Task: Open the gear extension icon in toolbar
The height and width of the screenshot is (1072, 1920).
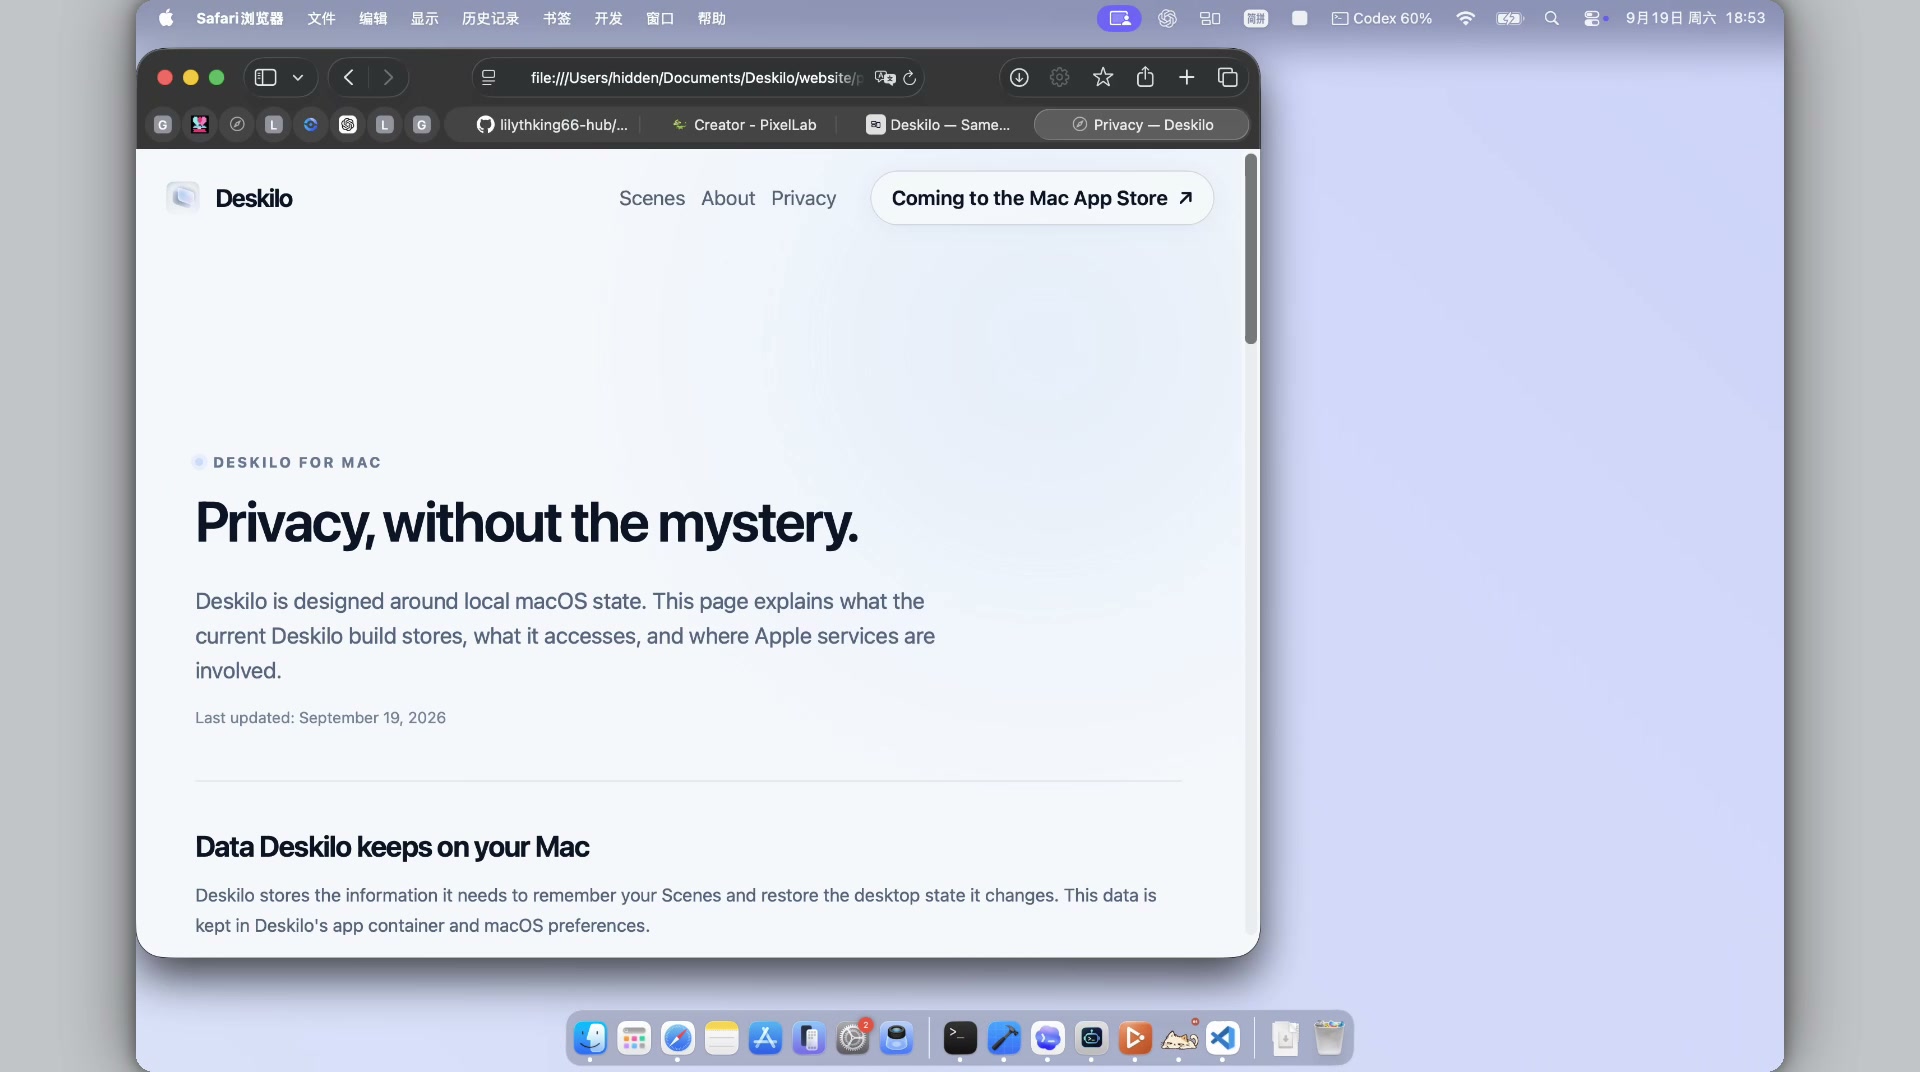Action: point(1060,77)
